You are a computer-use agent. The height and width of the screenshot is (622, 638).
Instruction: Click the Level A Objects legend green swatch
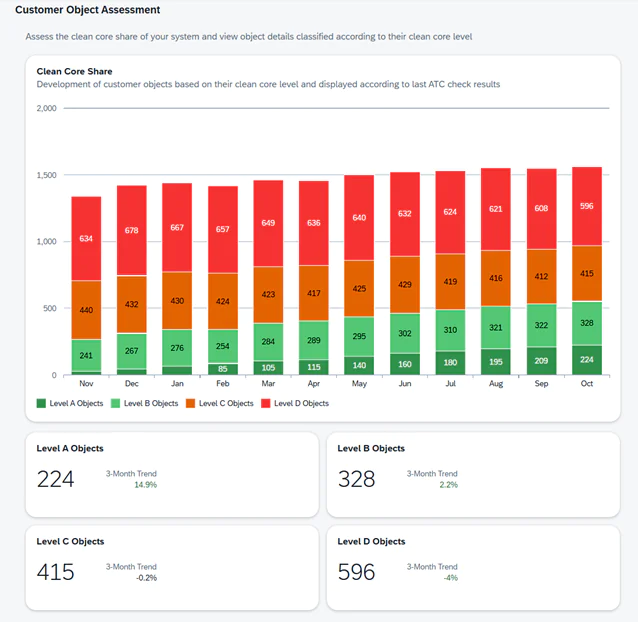(41, 403)
